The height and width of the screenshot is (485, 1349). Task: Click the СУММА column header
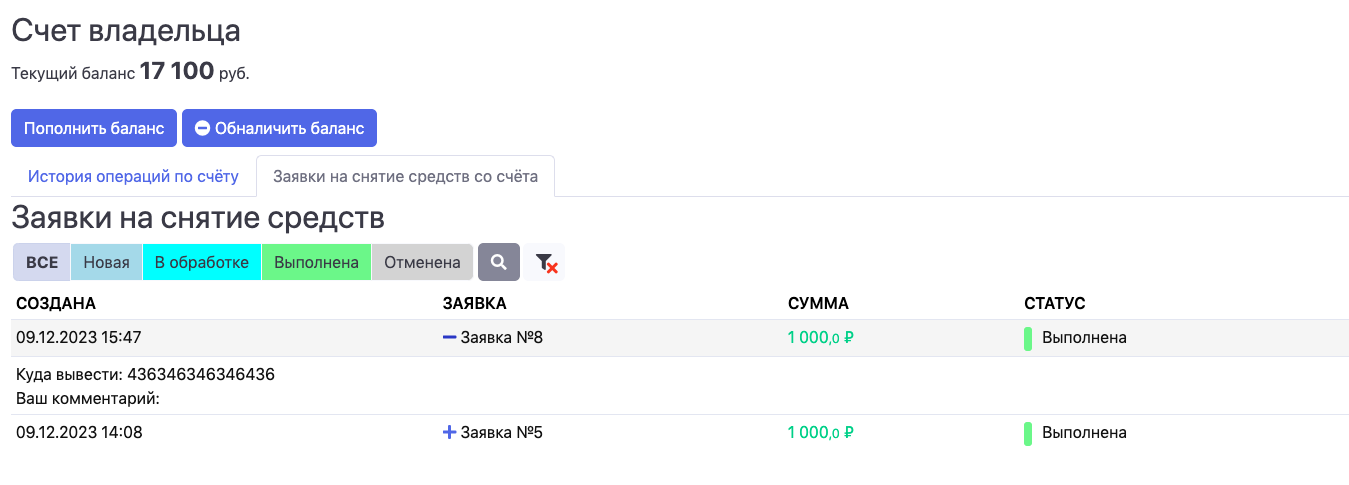click(x=818, y=303)
